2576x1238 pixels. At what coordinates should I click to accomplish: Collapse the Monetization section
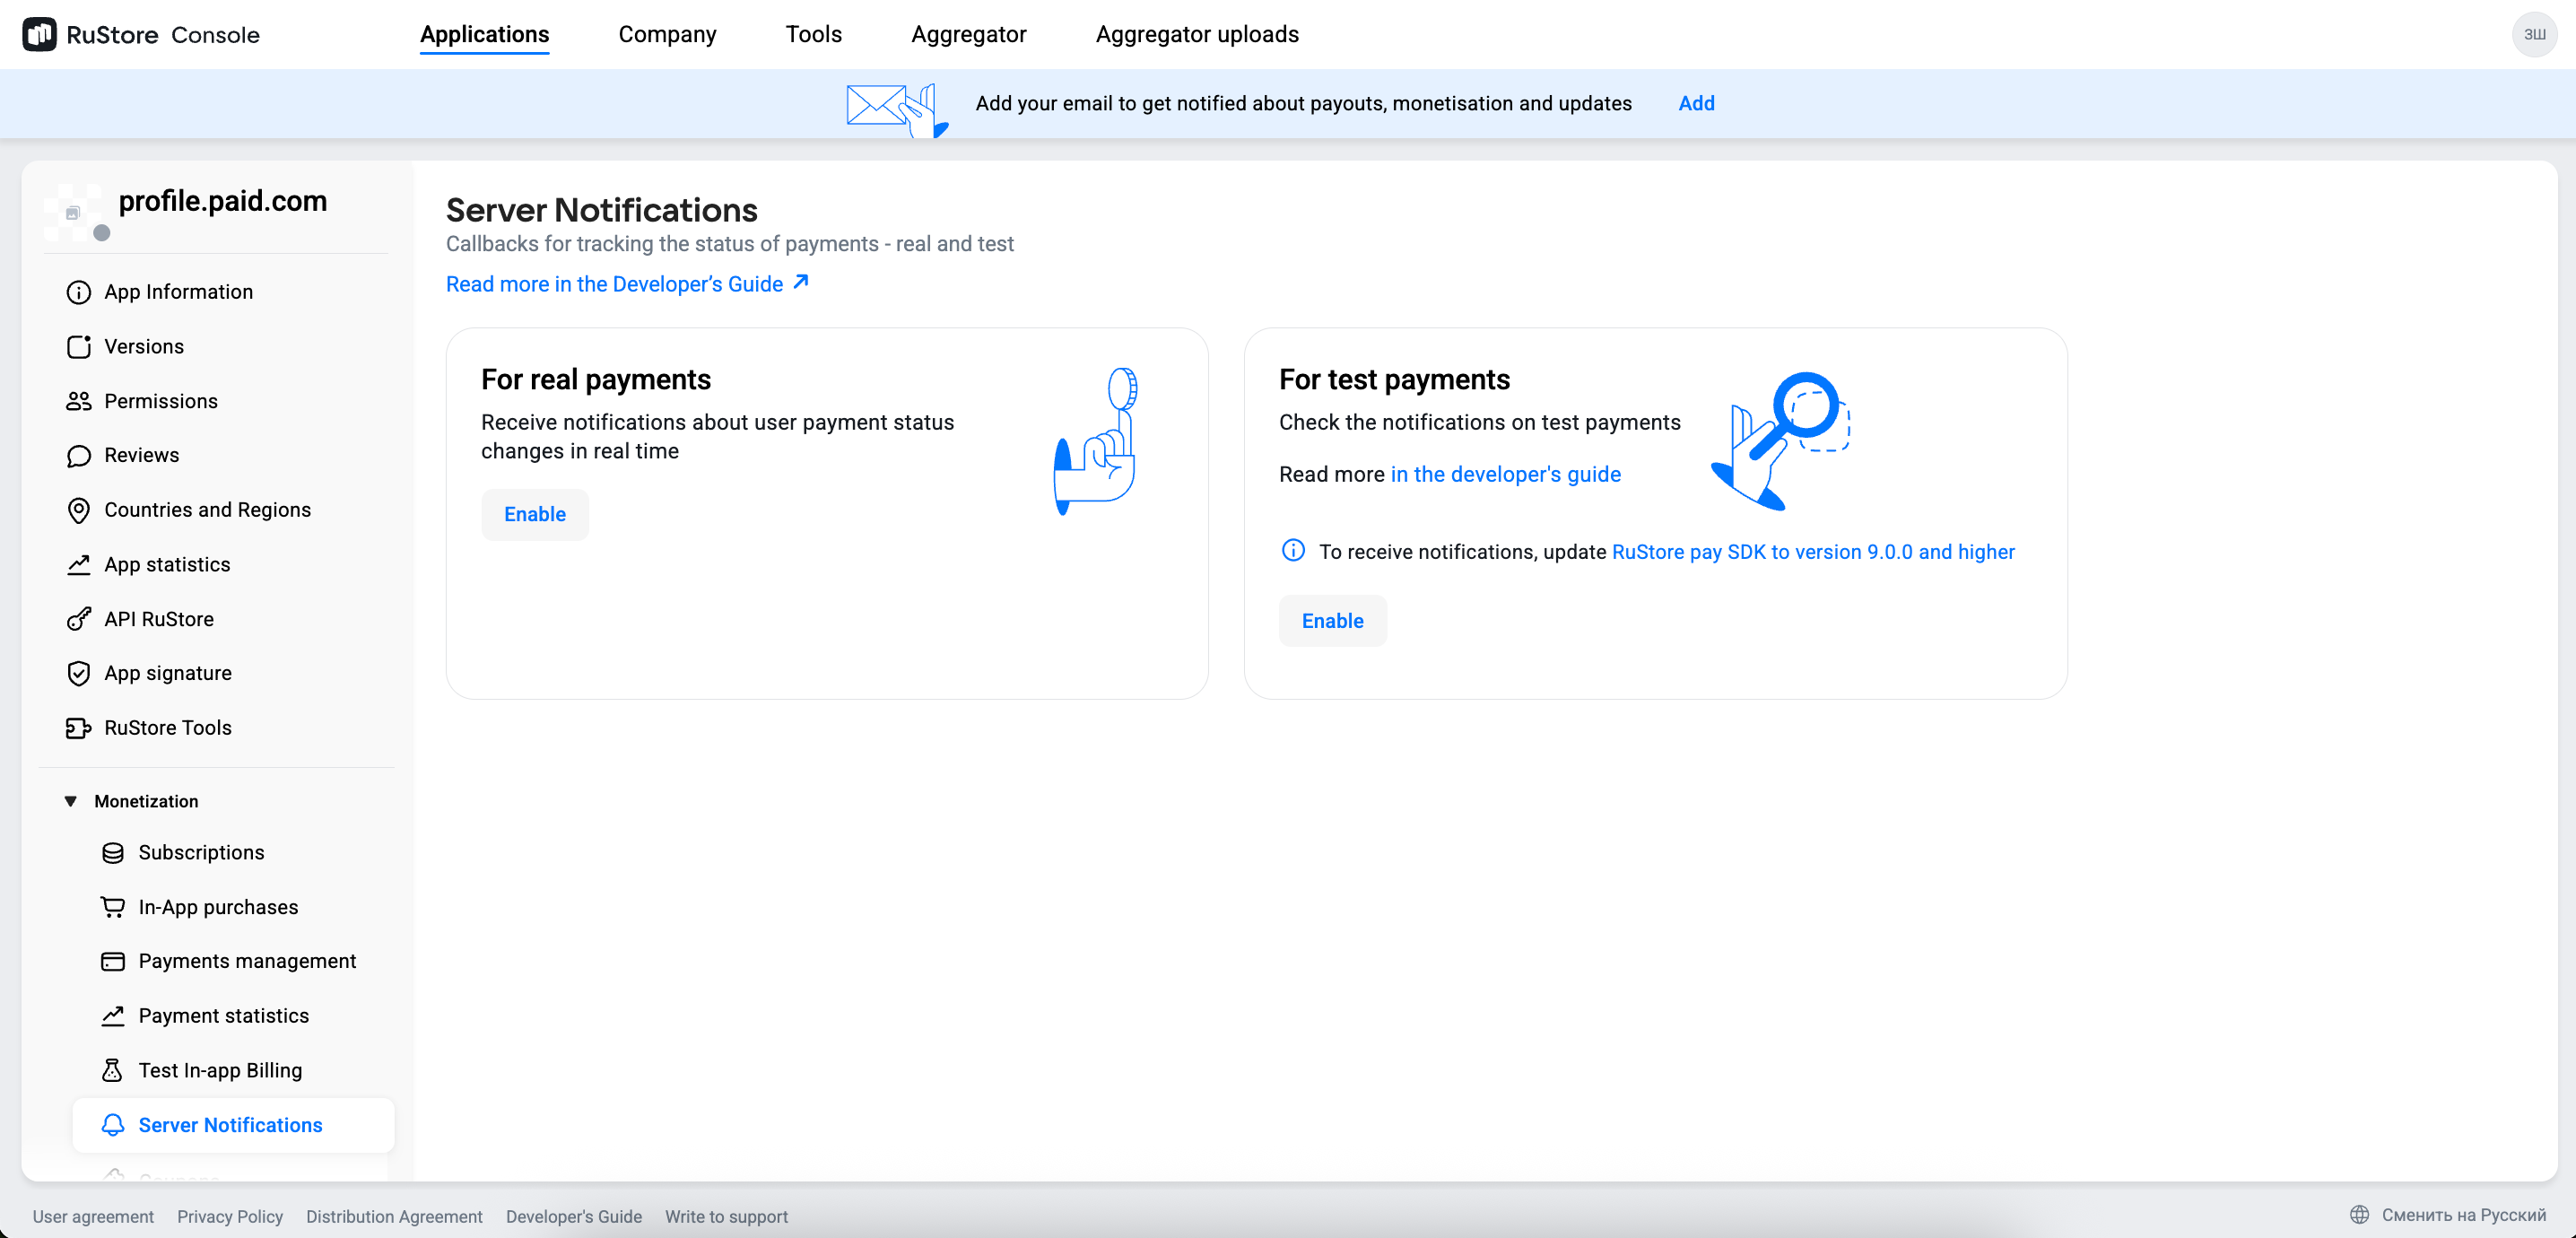(x=69, y=800)
